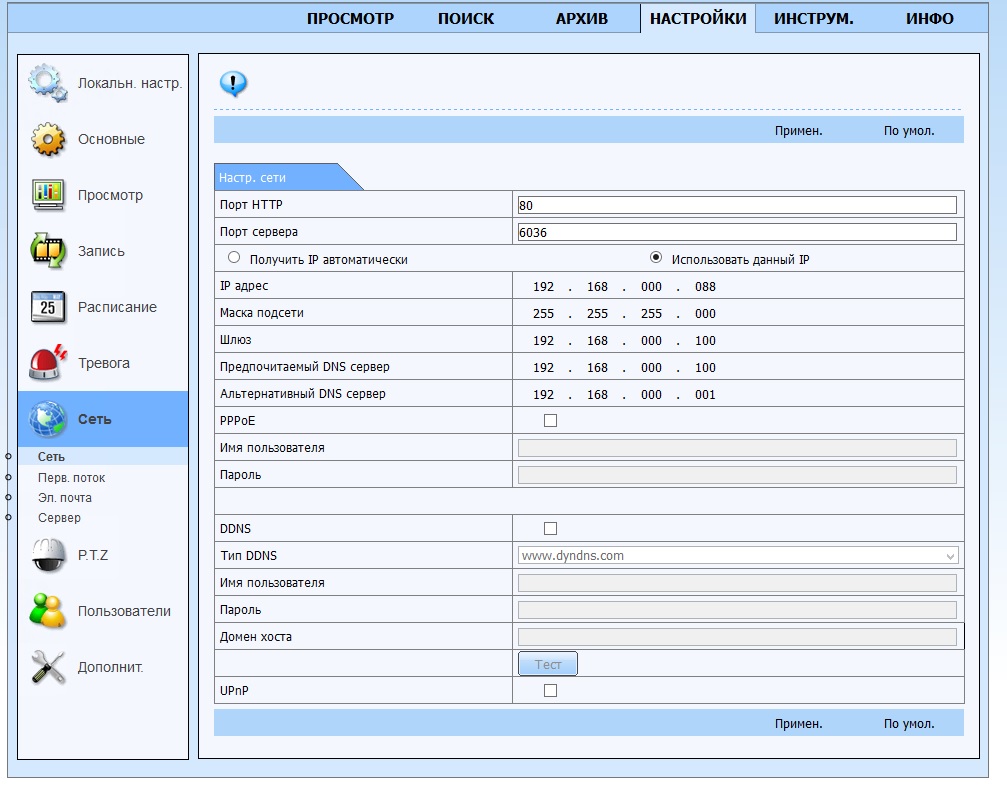Click the Локальн. настр. gear icon
Image resolution: width=1007 pixels, height=797 pixels.
coord(47,83)
